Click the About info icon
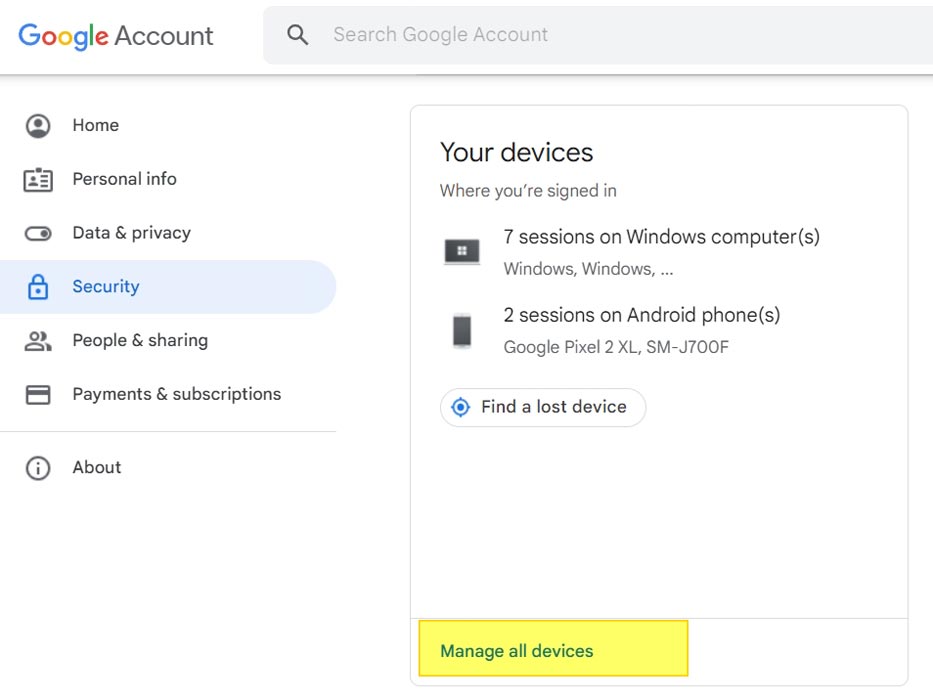This screenshot has width=933, height=700. click(38, 468)
